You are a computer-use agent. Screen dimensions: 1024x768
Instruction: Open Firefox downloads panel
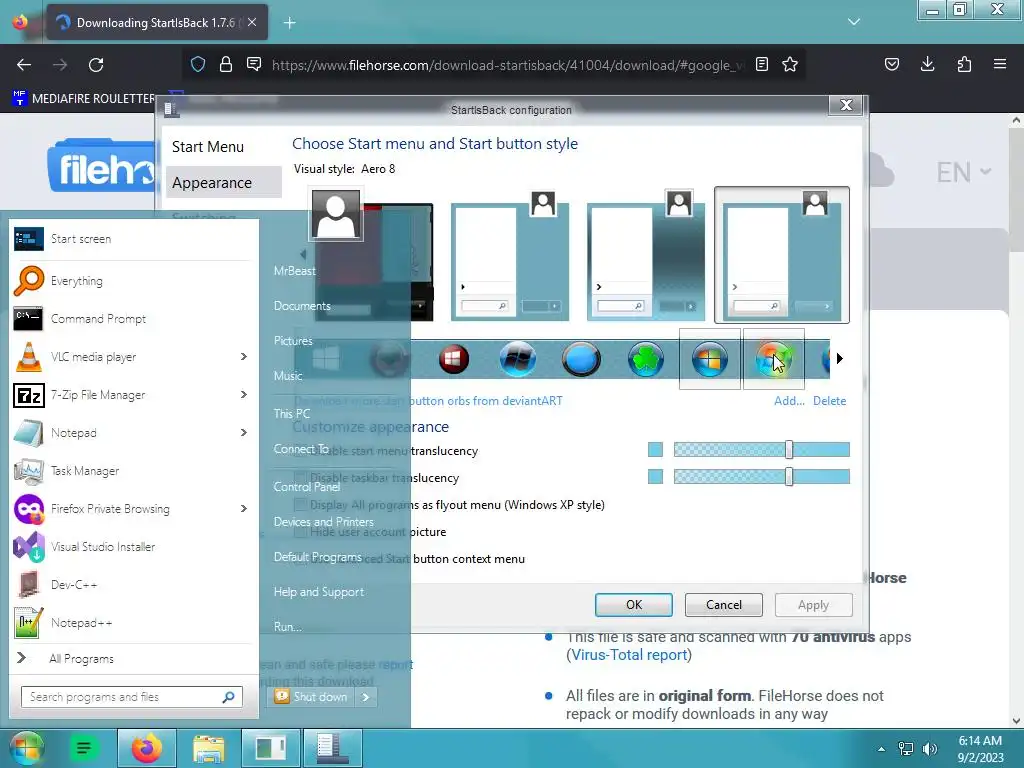point(927,64)
